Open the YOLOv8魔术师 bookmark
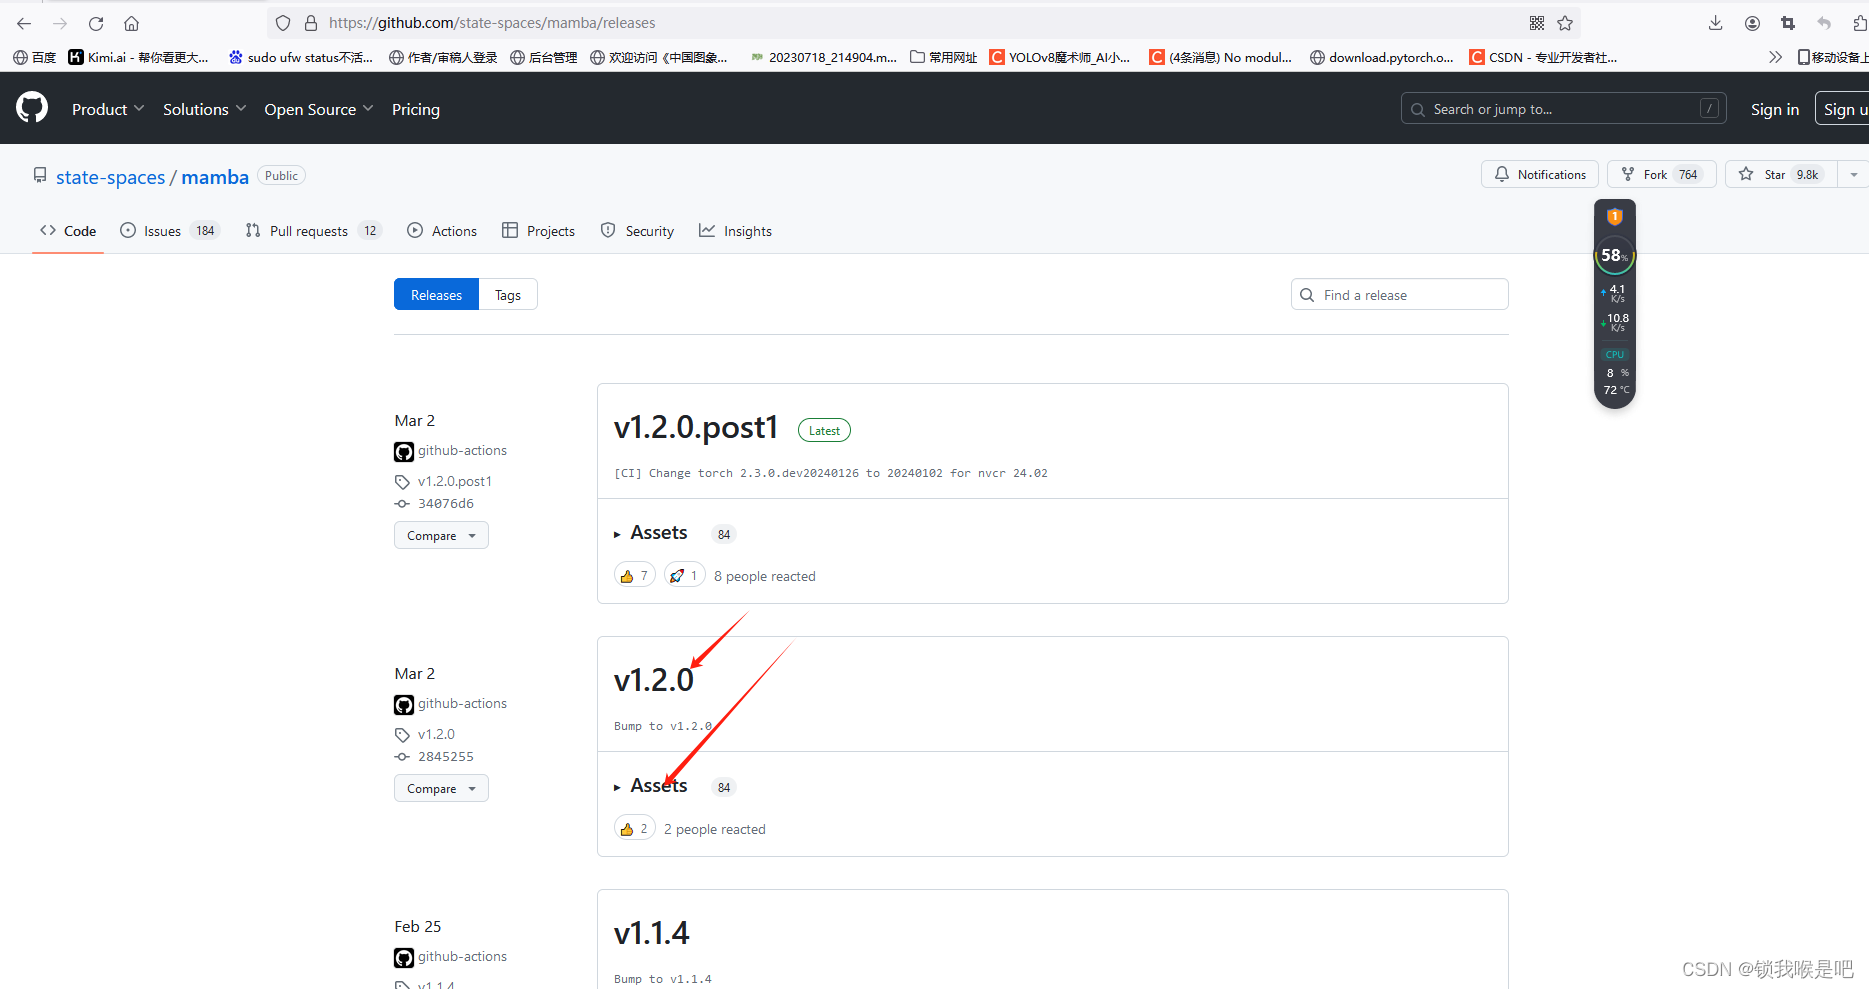Screen dimensions: 1869x989 pyautogui.click(x=1060, y=57)
